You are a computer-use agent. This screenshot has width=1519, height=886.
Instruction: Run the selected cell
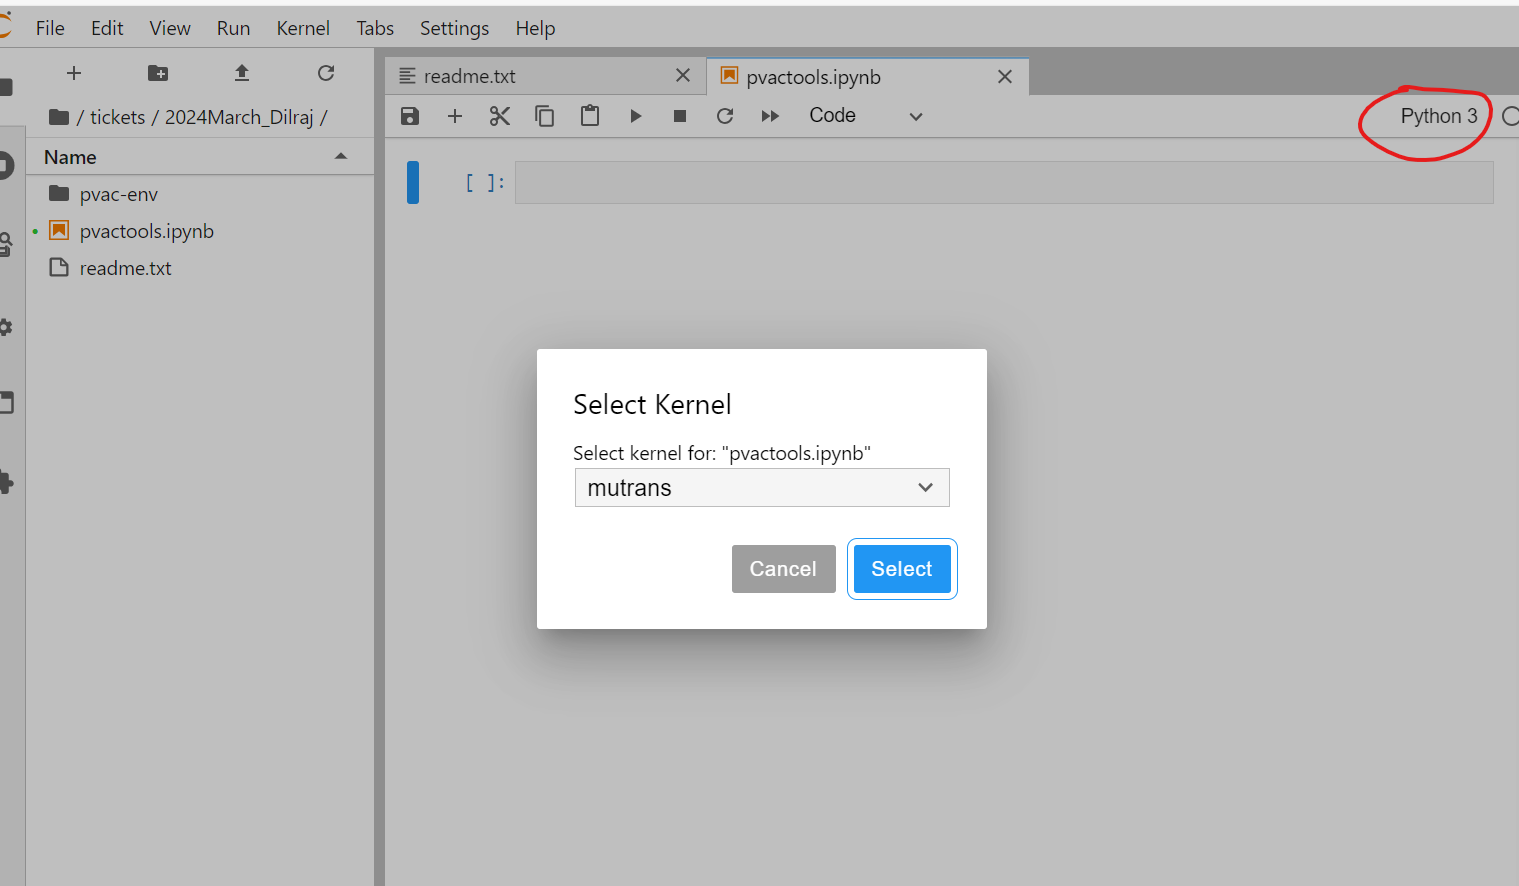[635, 116]
